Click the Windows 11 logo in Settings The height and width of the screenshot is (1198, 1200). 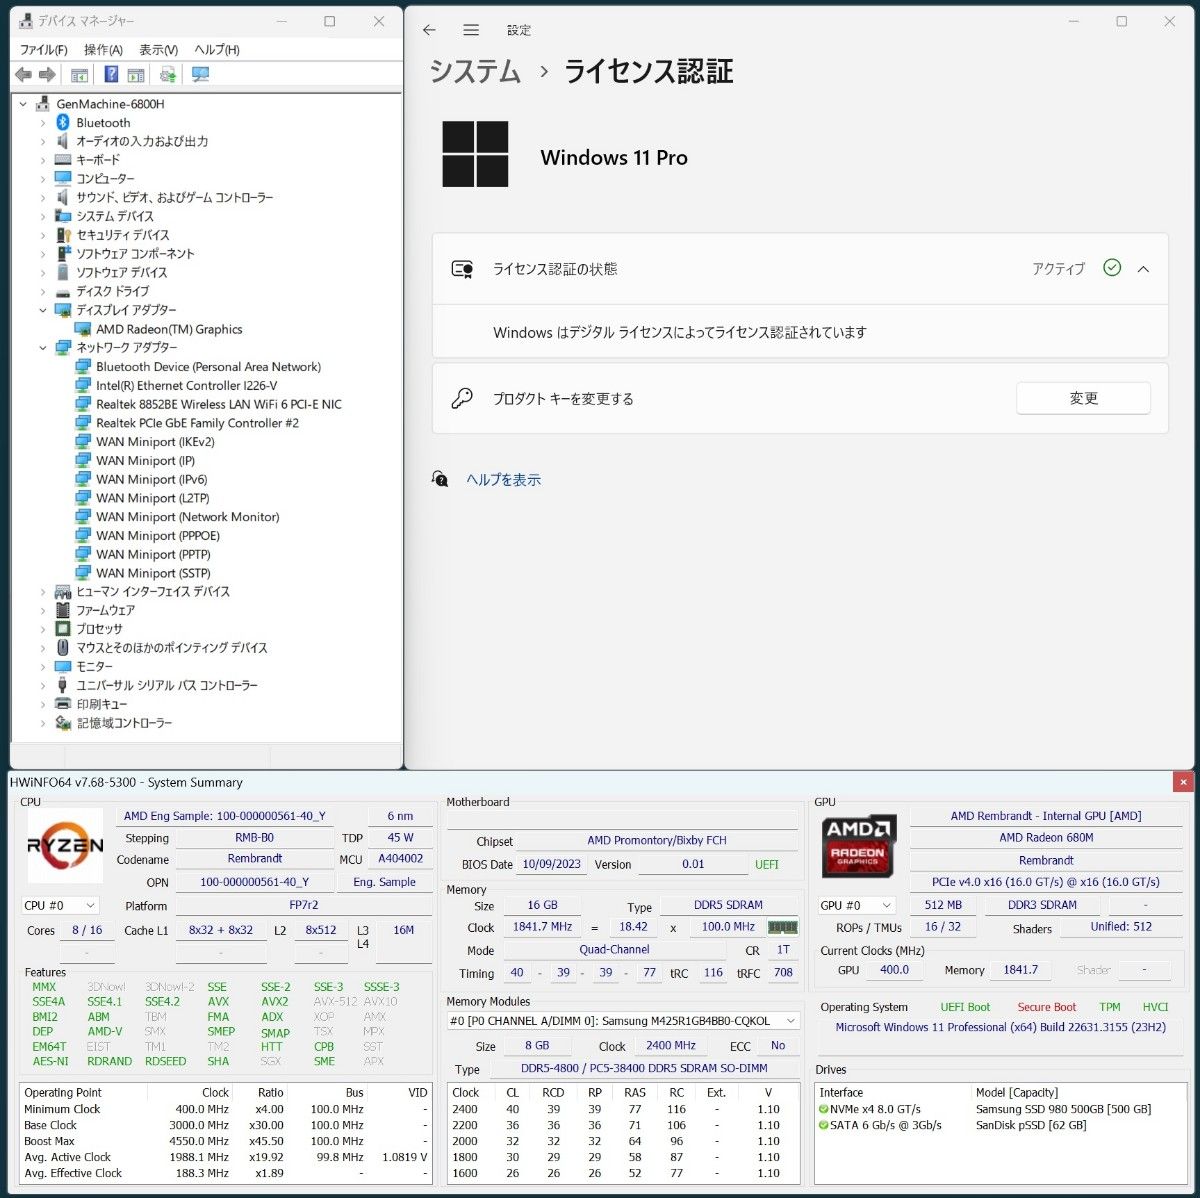[475, 154]
